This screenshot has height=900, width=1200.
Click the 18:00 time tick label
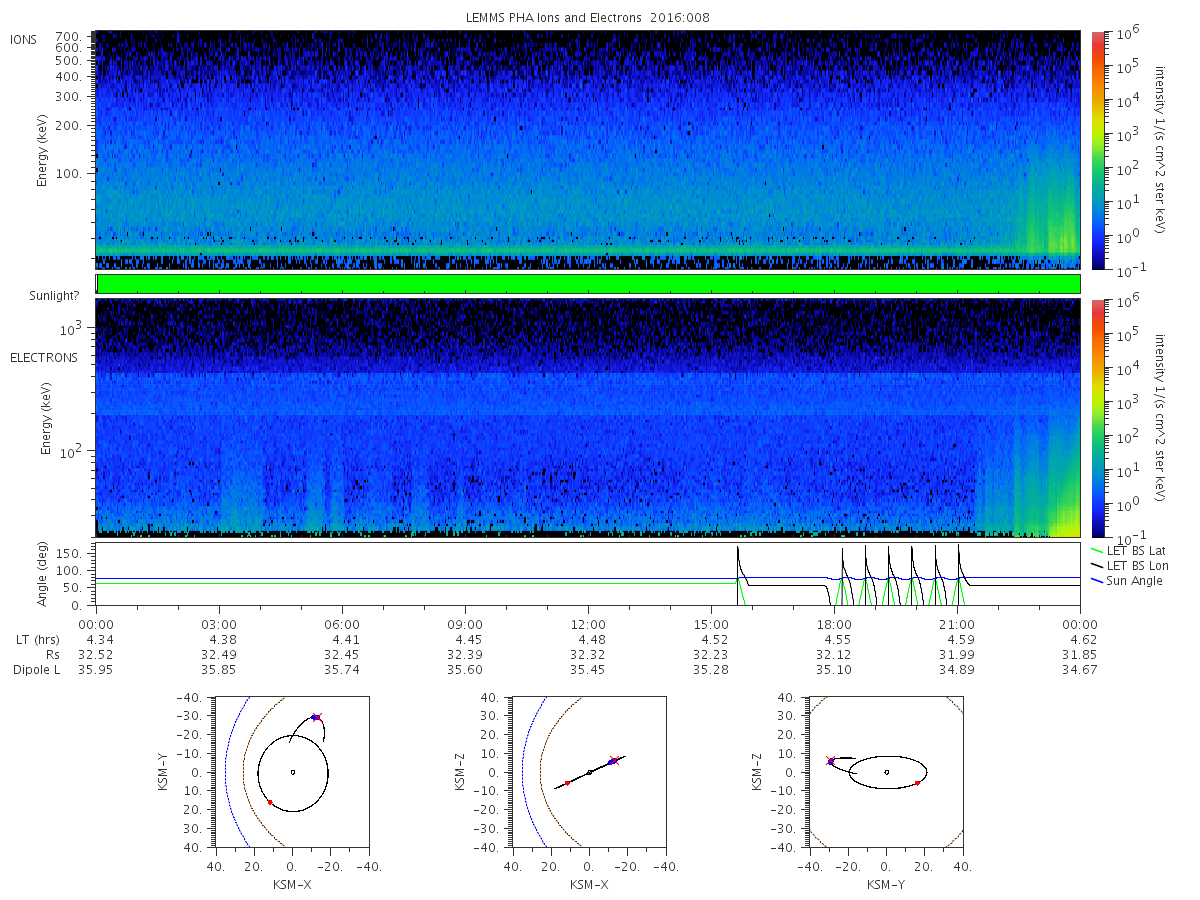coord(834,623)
